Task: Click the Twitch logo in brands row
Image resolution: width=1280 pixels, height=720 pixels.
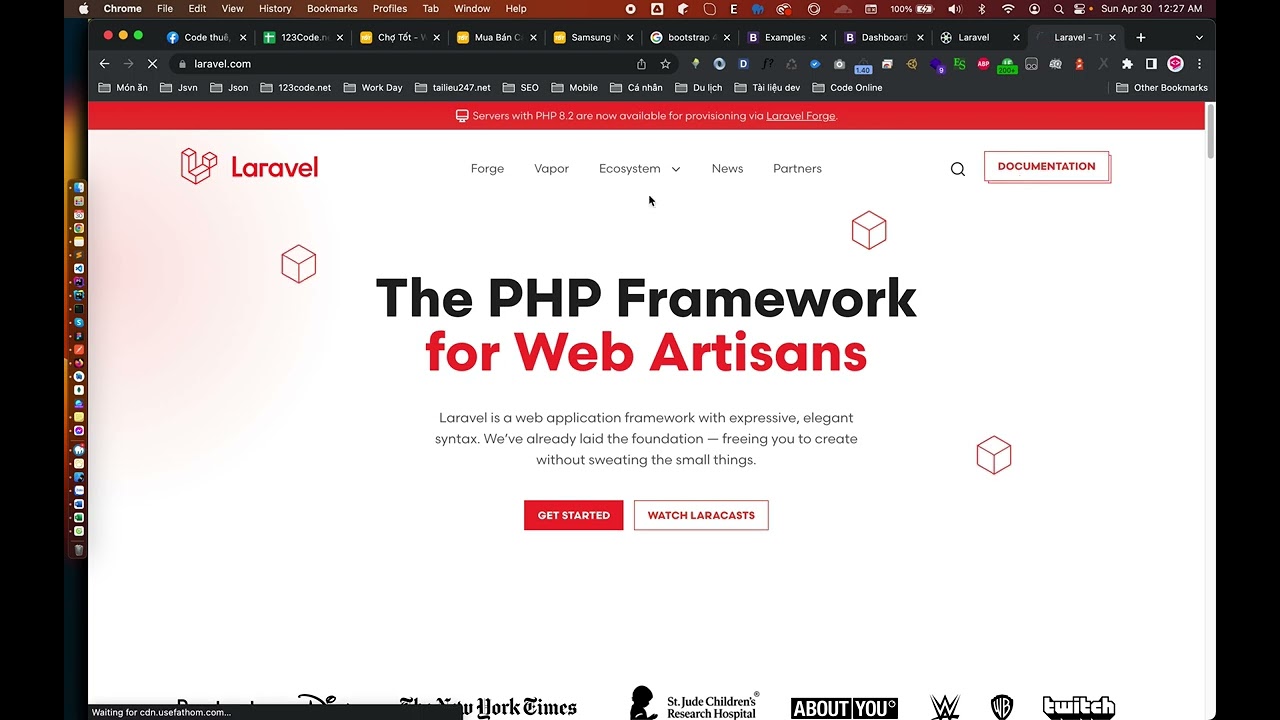Action: 1078,707
